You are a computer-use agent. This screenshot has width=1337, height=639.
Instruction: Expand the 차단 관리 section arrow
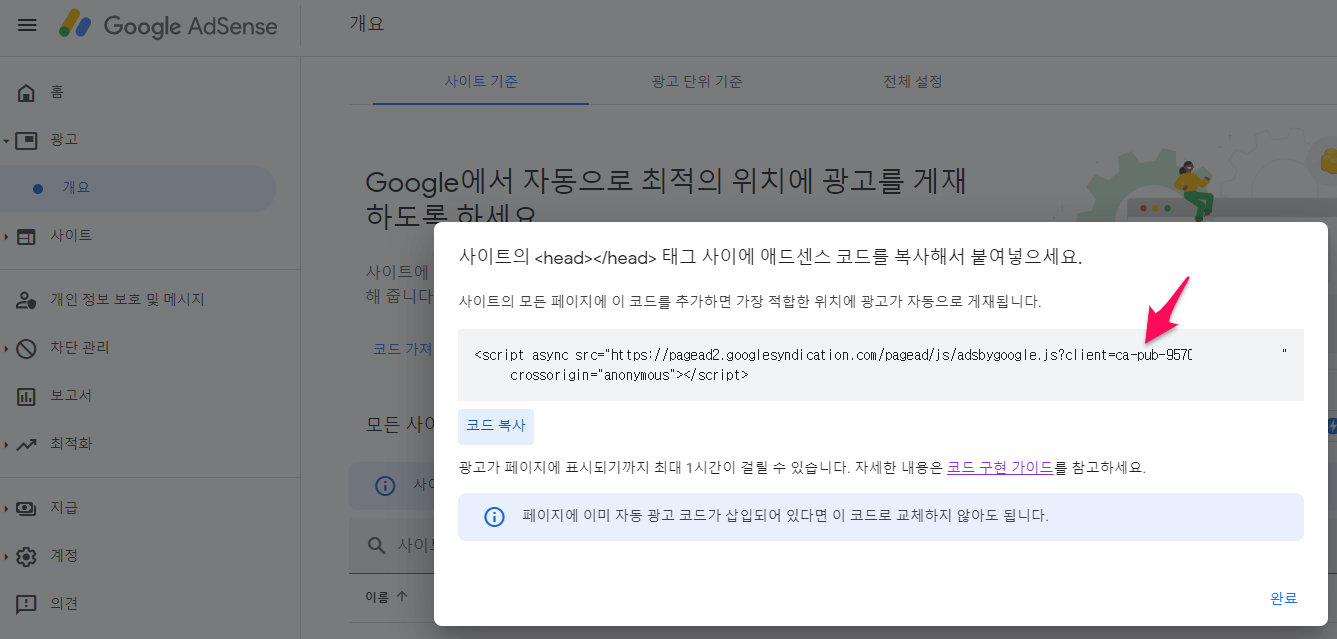[x=6, y=348]
